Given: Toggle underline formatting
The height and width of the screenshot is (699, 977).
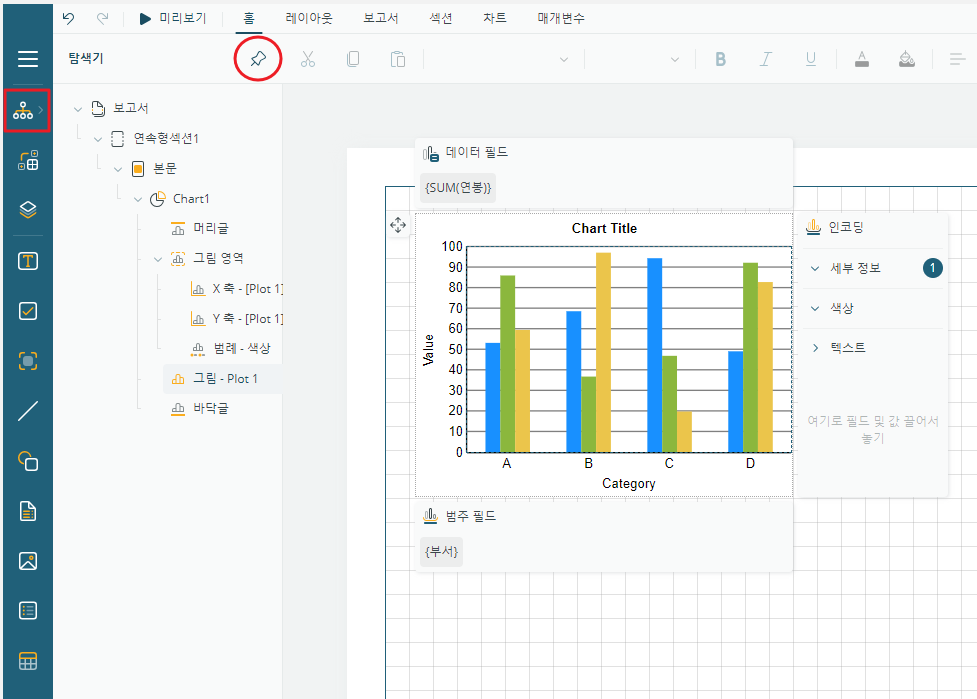Looking at the screenshot, I should (x=811, y=59).
